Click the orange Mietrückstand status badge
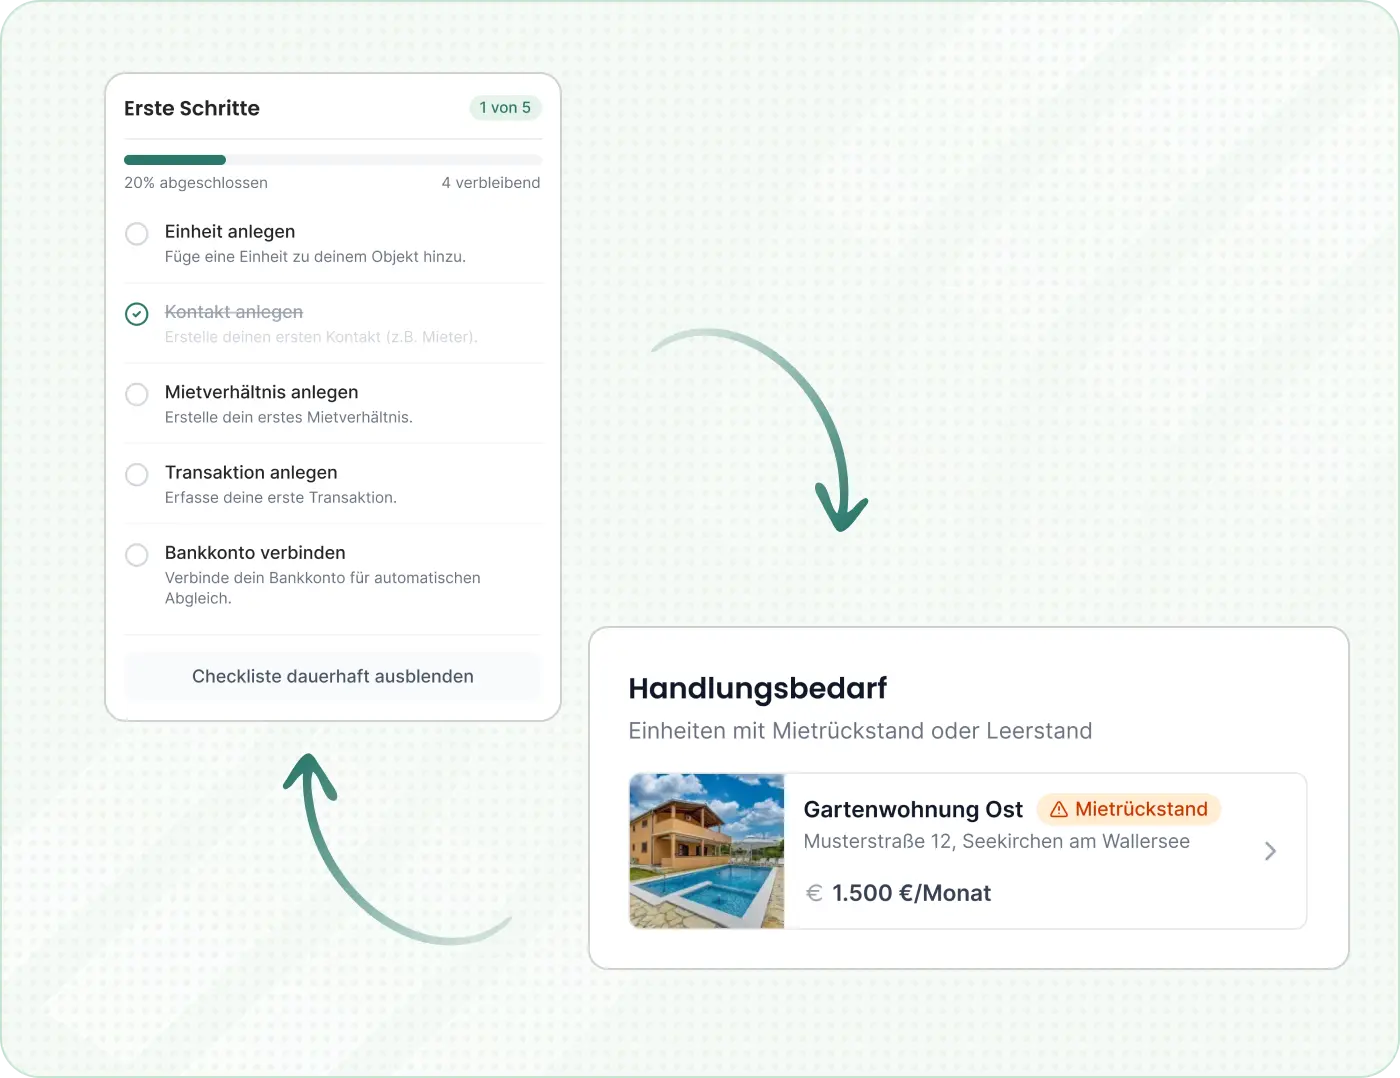The height and width of the screenshot is (1078, 1400). coord(1129,809)
